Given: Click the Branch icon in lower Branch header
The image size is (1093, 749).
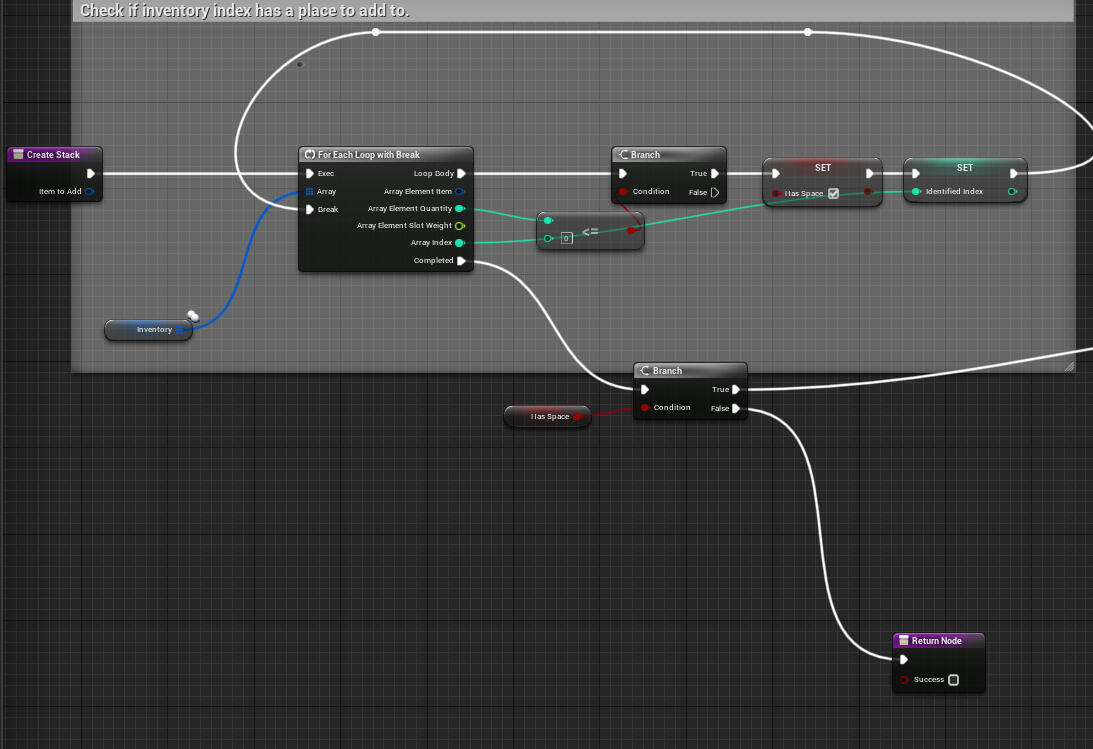Looking at the screenshot, I should coord(645,370).
